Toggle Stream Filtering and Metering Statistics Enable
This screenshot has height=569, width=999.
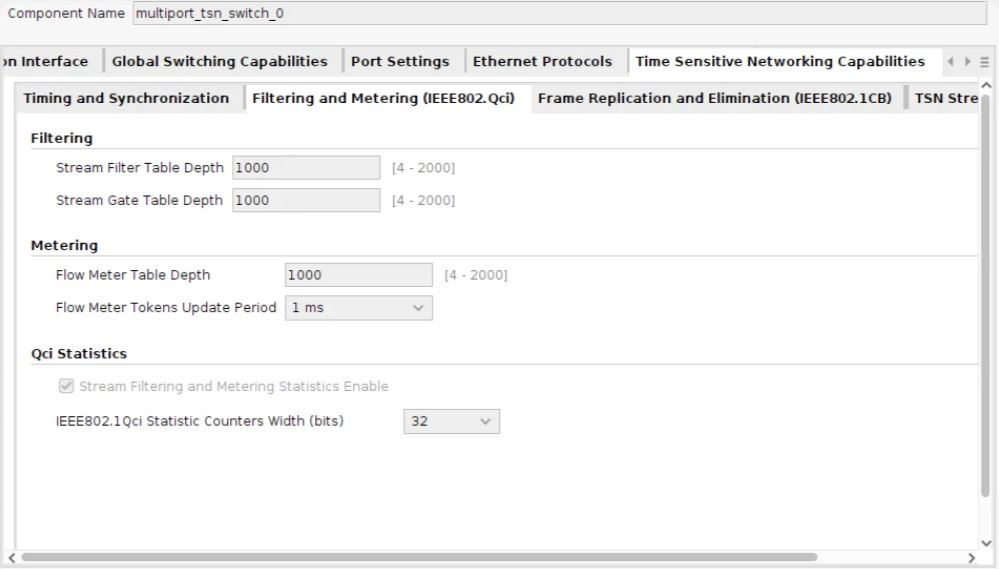pos(67,386)
